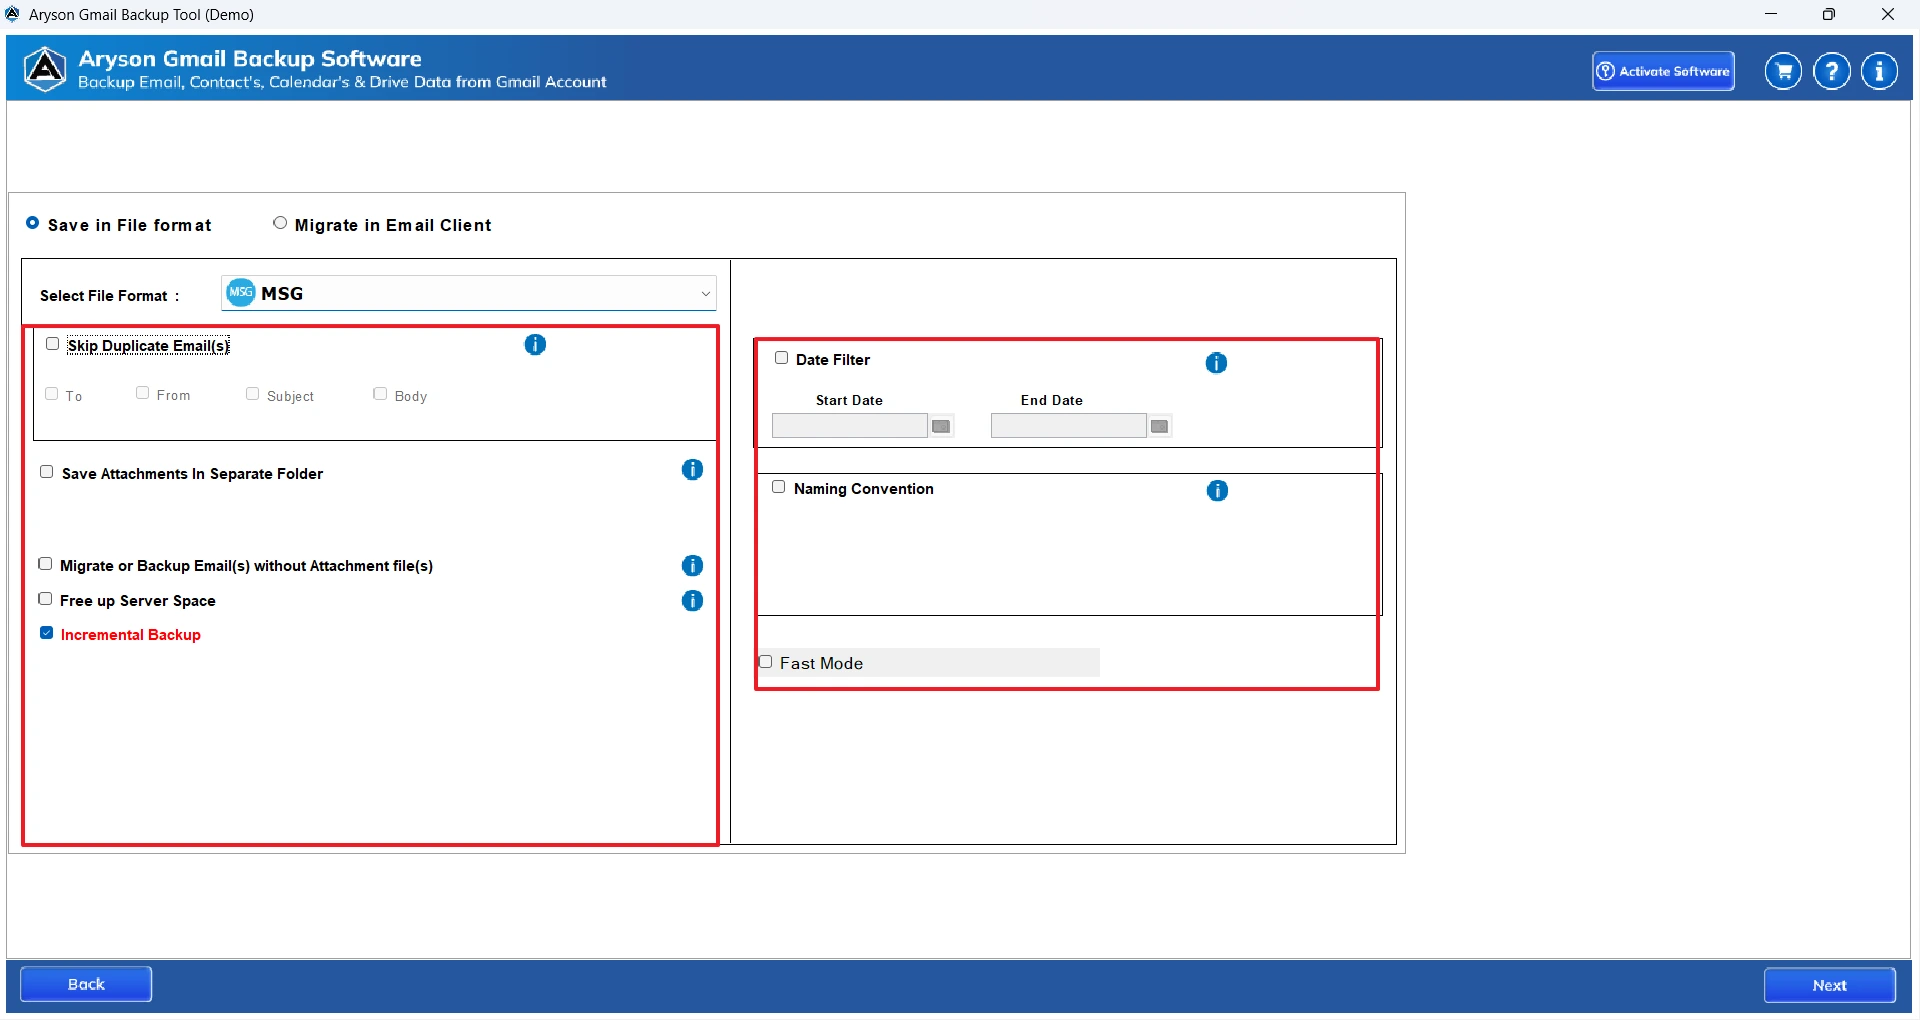Show info for Migrate or Backup without Attachment
Screen dimensions: 1920x1020
pos(692,566)
